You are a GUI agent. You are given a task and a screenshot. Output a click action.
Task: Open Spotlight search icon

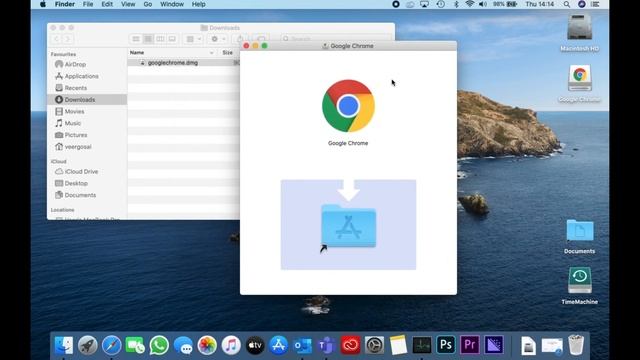[567, 4]
